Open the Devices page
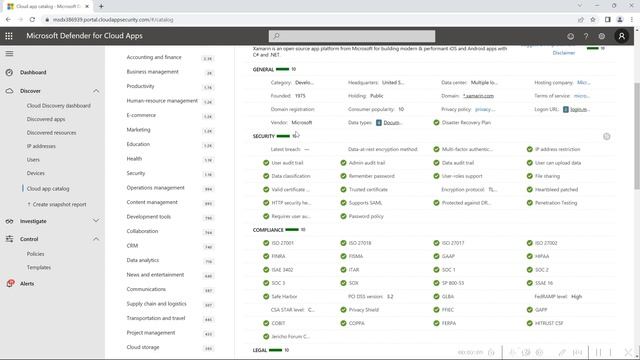This screenshot has height=360, width=640. tap(36, 173)
